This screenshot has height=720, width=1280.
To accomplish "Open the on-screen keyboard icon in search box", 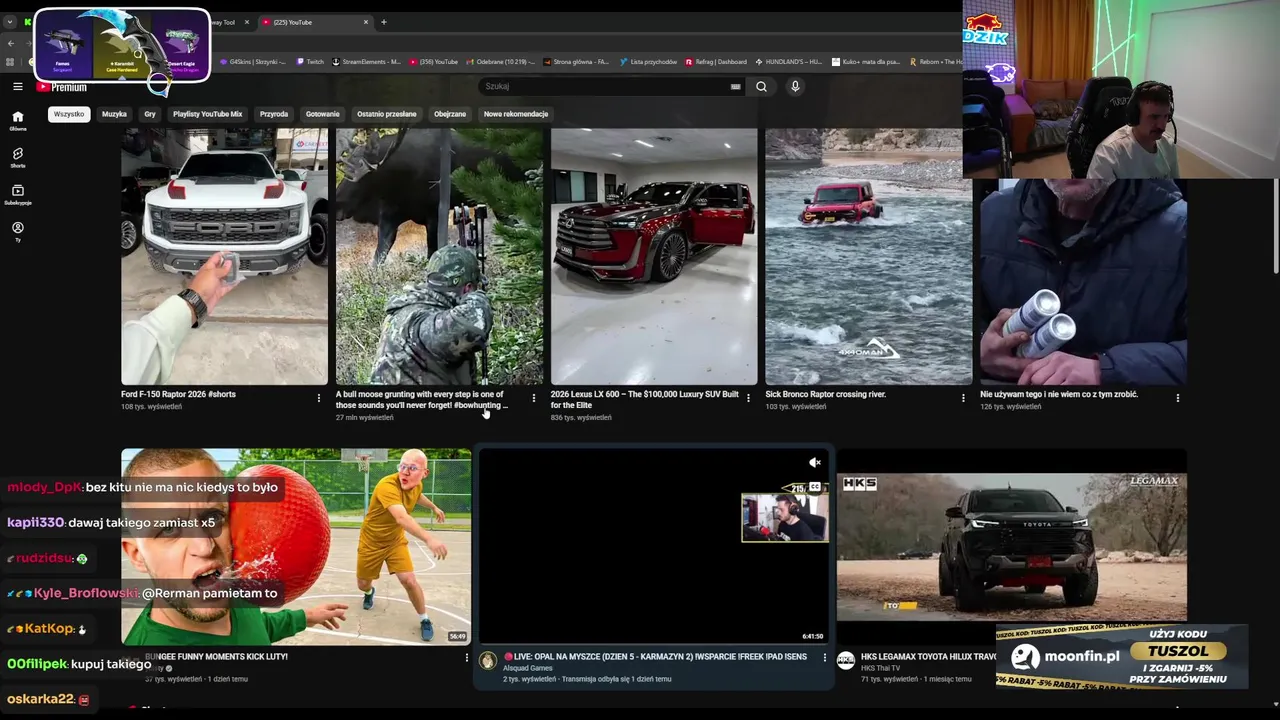I will pyautogui.click(x=735, y=86).
